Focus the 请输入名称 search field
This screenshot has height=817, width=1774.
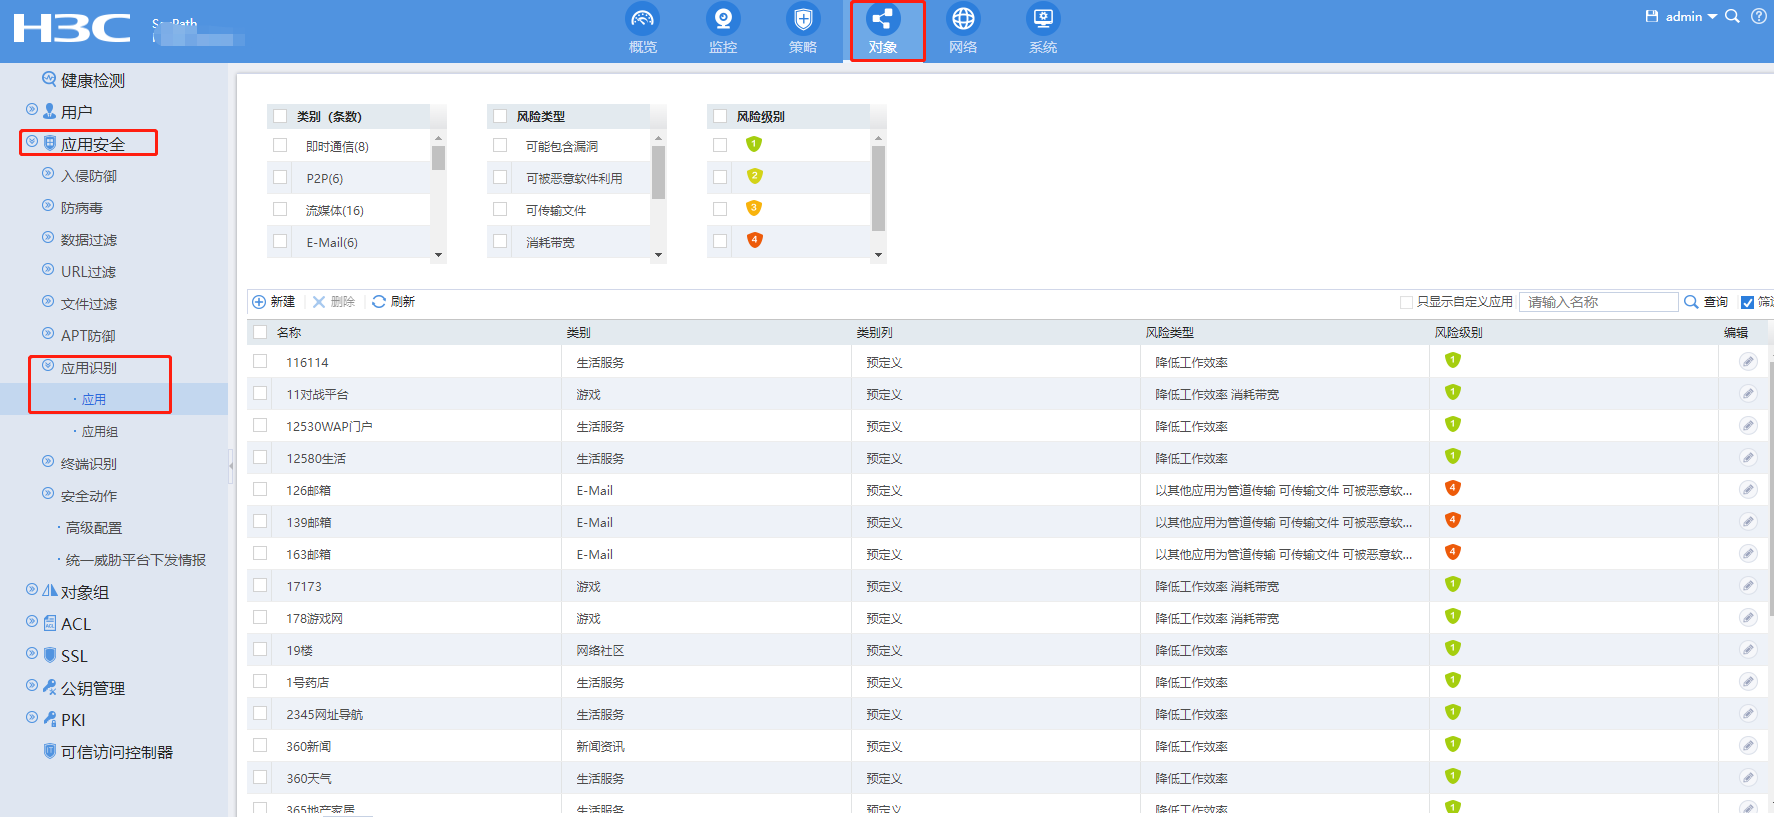pos(1599,302)
